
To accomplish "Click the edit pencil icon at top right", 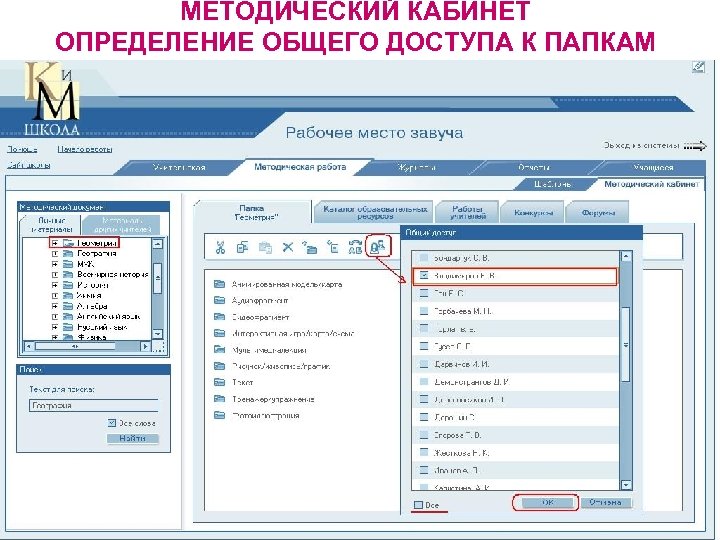I will point(698,67).
